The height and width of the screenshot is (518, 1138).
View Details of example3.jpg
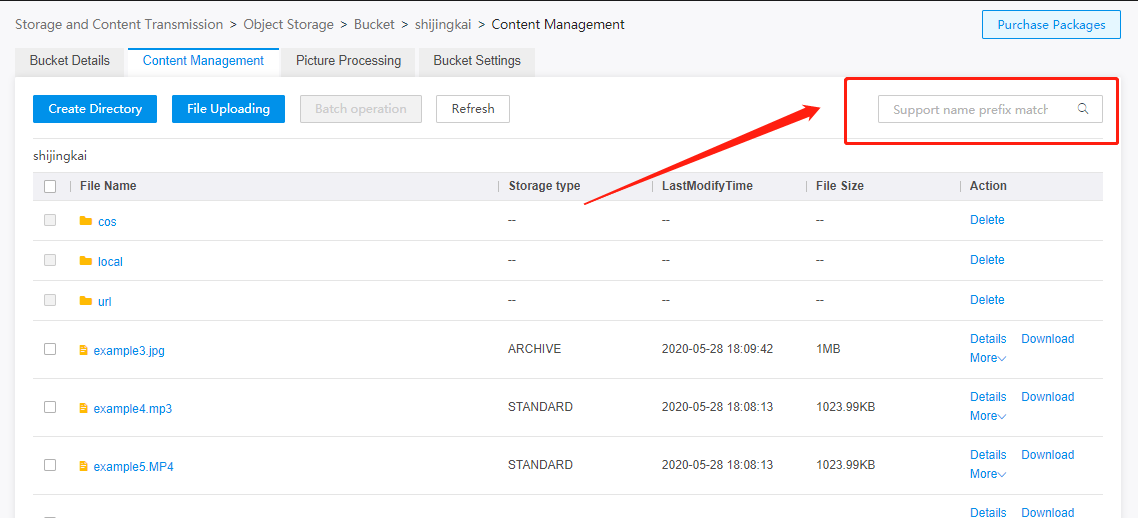click(x=988, y=339)
